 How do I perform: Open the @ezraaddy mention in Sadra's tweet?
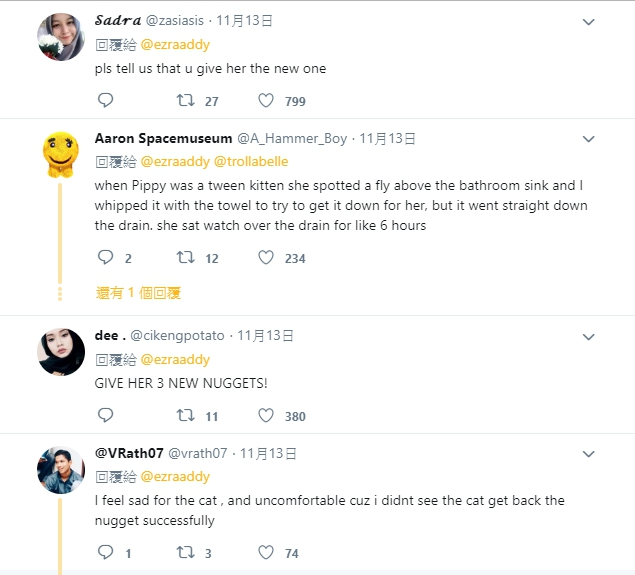(x=175, y=45)
